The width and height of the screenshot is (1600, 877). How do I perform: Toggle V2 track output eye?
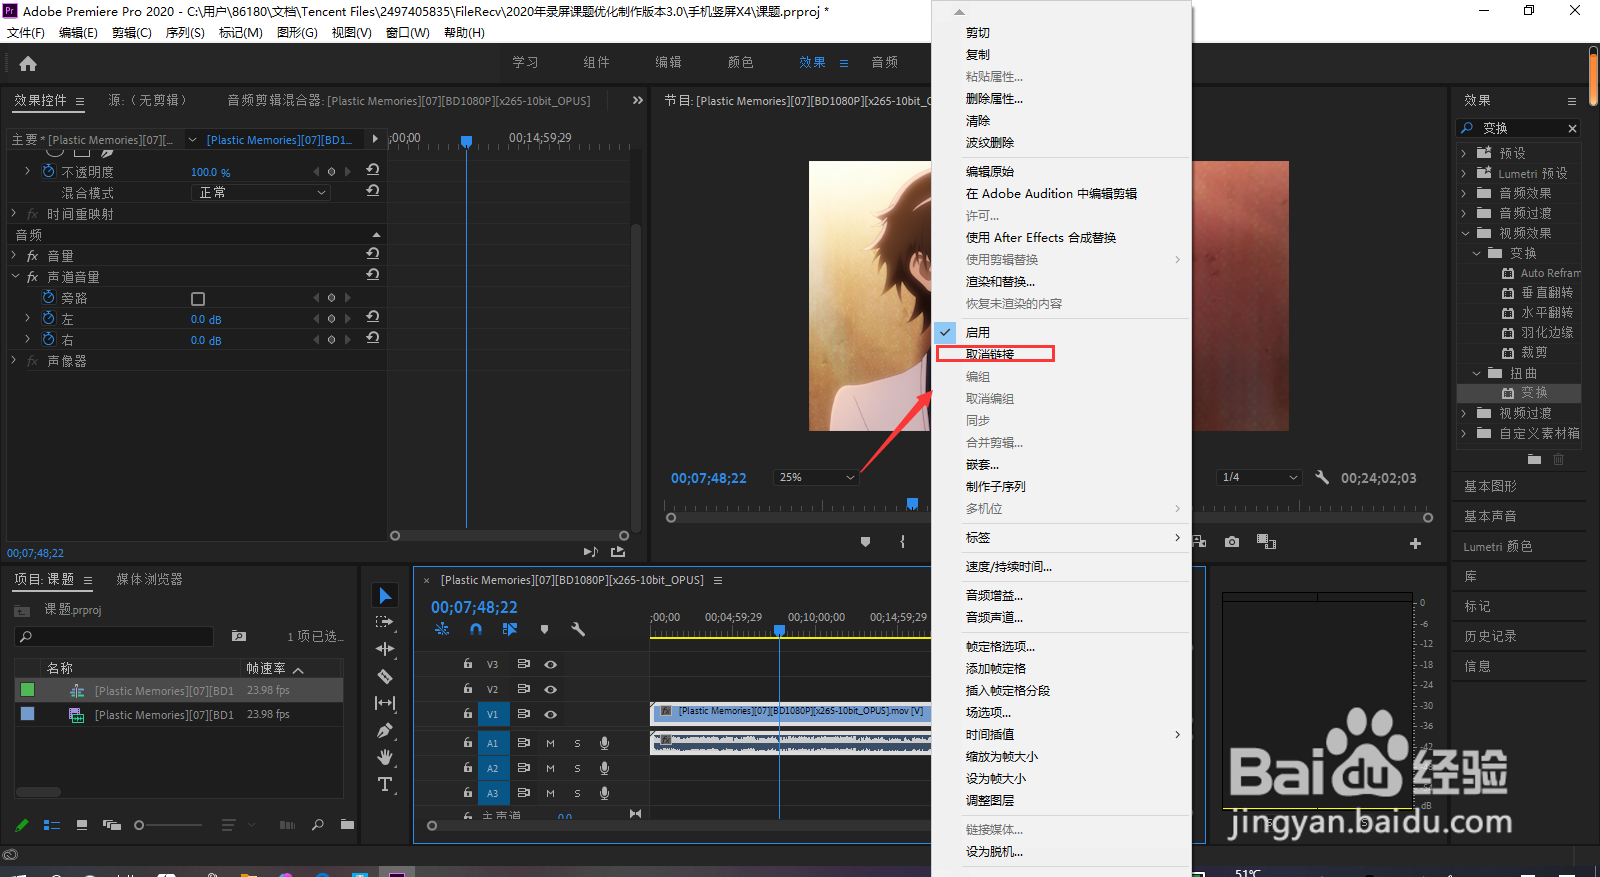(x=550, y=689)
